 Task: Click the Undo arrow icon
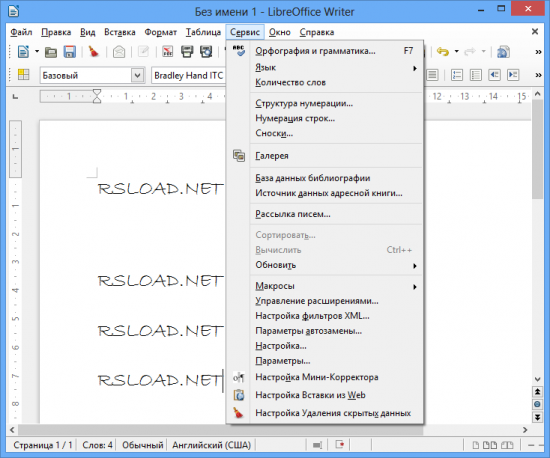pos(443,52)
